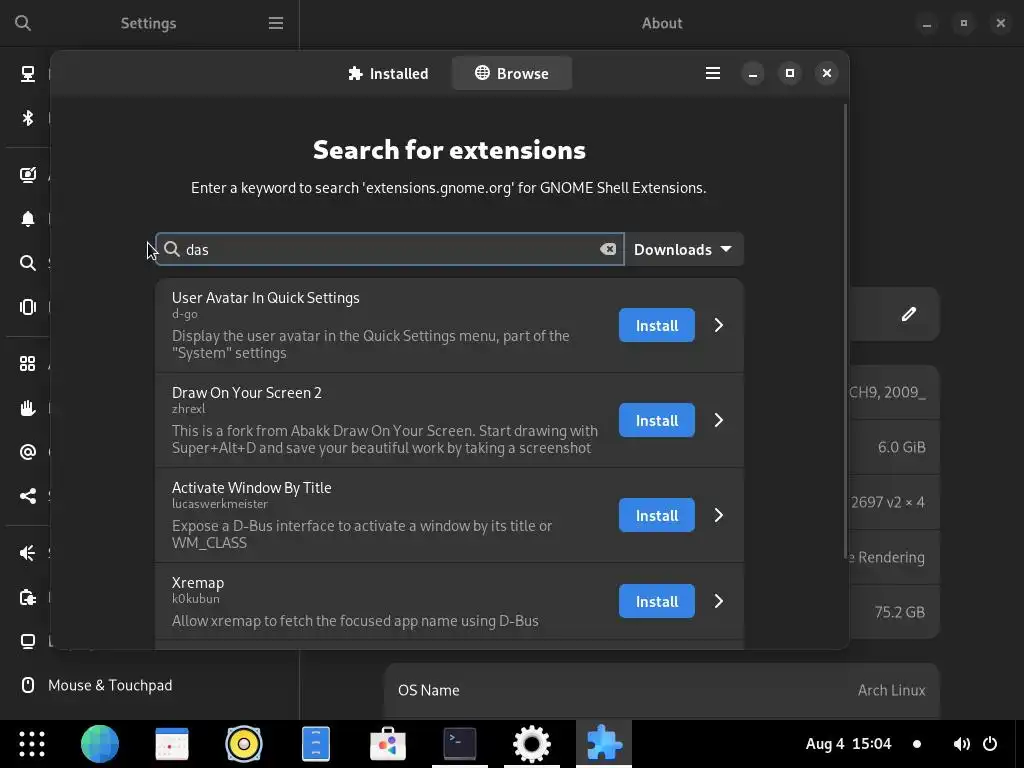Image resolution: width=1024 pixels, height=768 pixels.
Task: Expand details for Draw On Your Screen 2
Action: (x=718, y=420)
